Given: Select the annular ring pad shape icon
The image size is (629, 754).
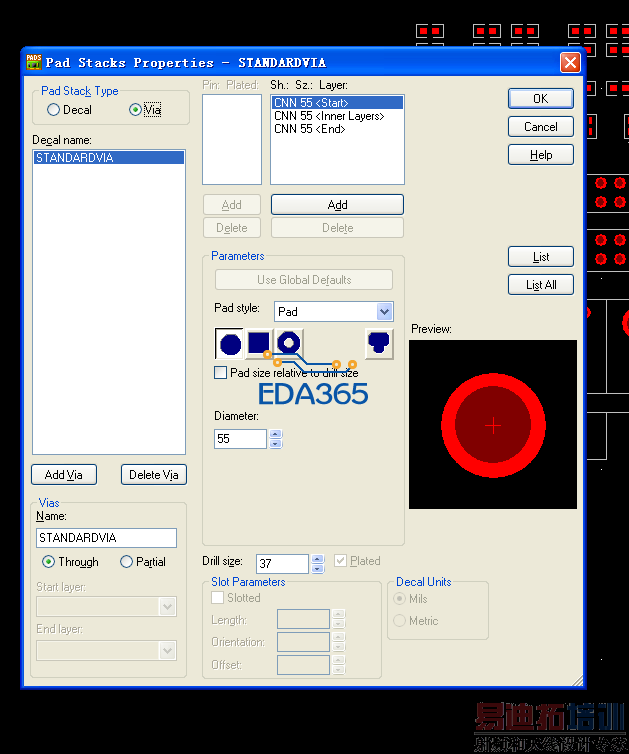Looking at the screenshot, I should pyautogui.click(x=289, y=344).
